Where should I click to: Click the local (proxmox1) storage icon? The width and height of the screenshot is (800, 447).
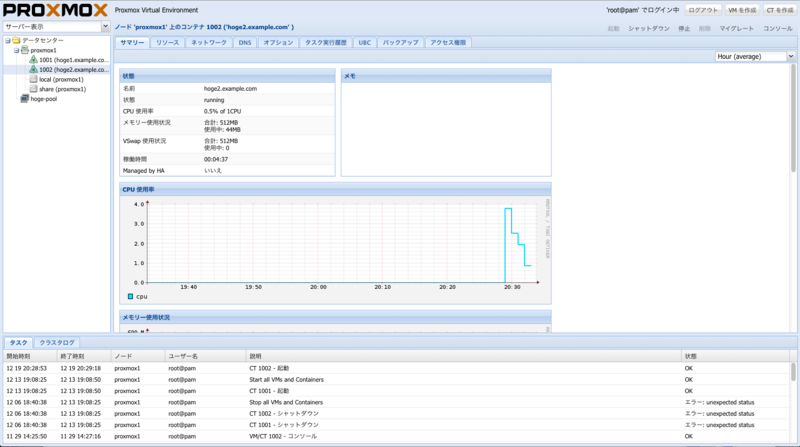(33, 79)
